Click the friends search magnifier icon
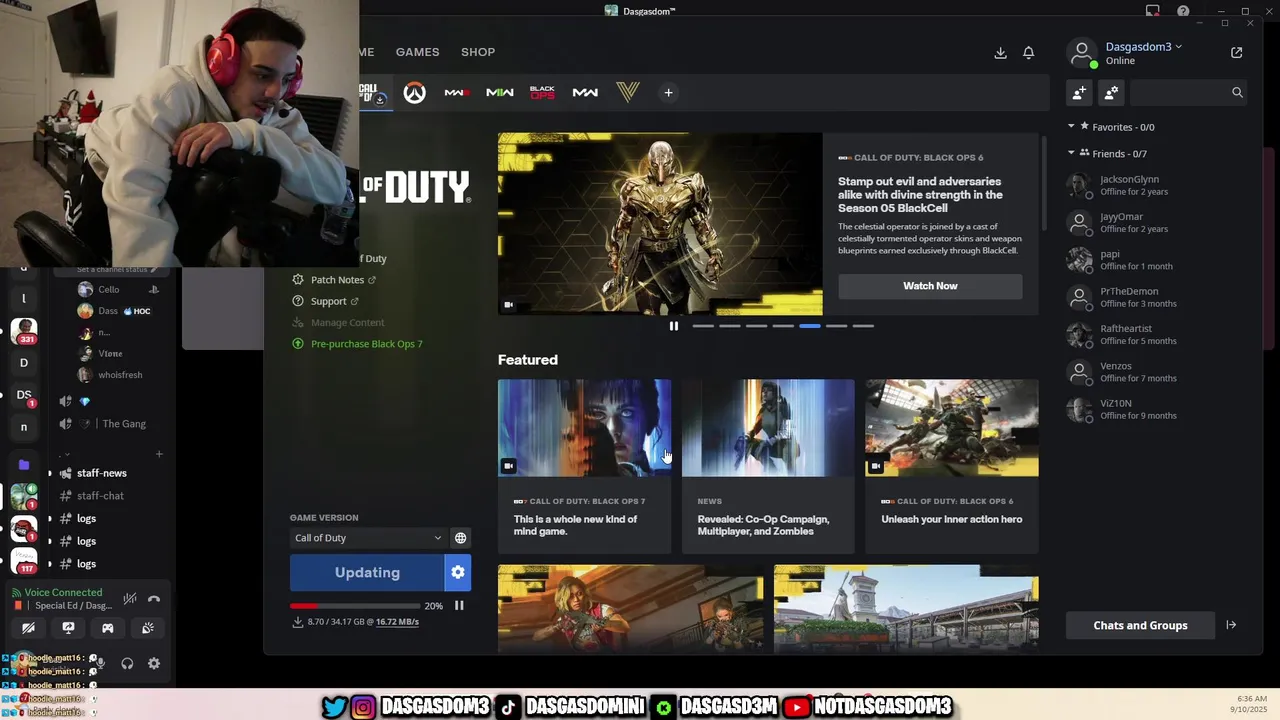This screenshot has width=1280, height=720. click(x=1237, y=93)
